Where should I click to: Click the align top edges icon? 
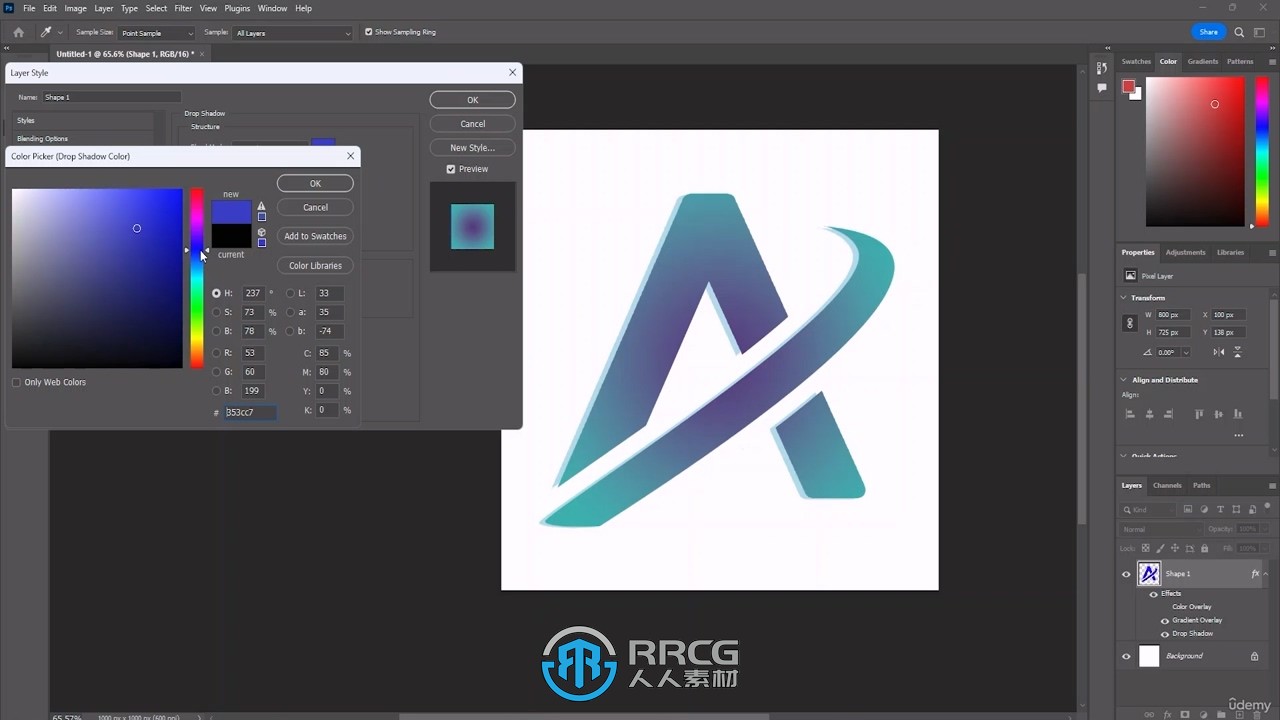click(x=1199, y=414)
